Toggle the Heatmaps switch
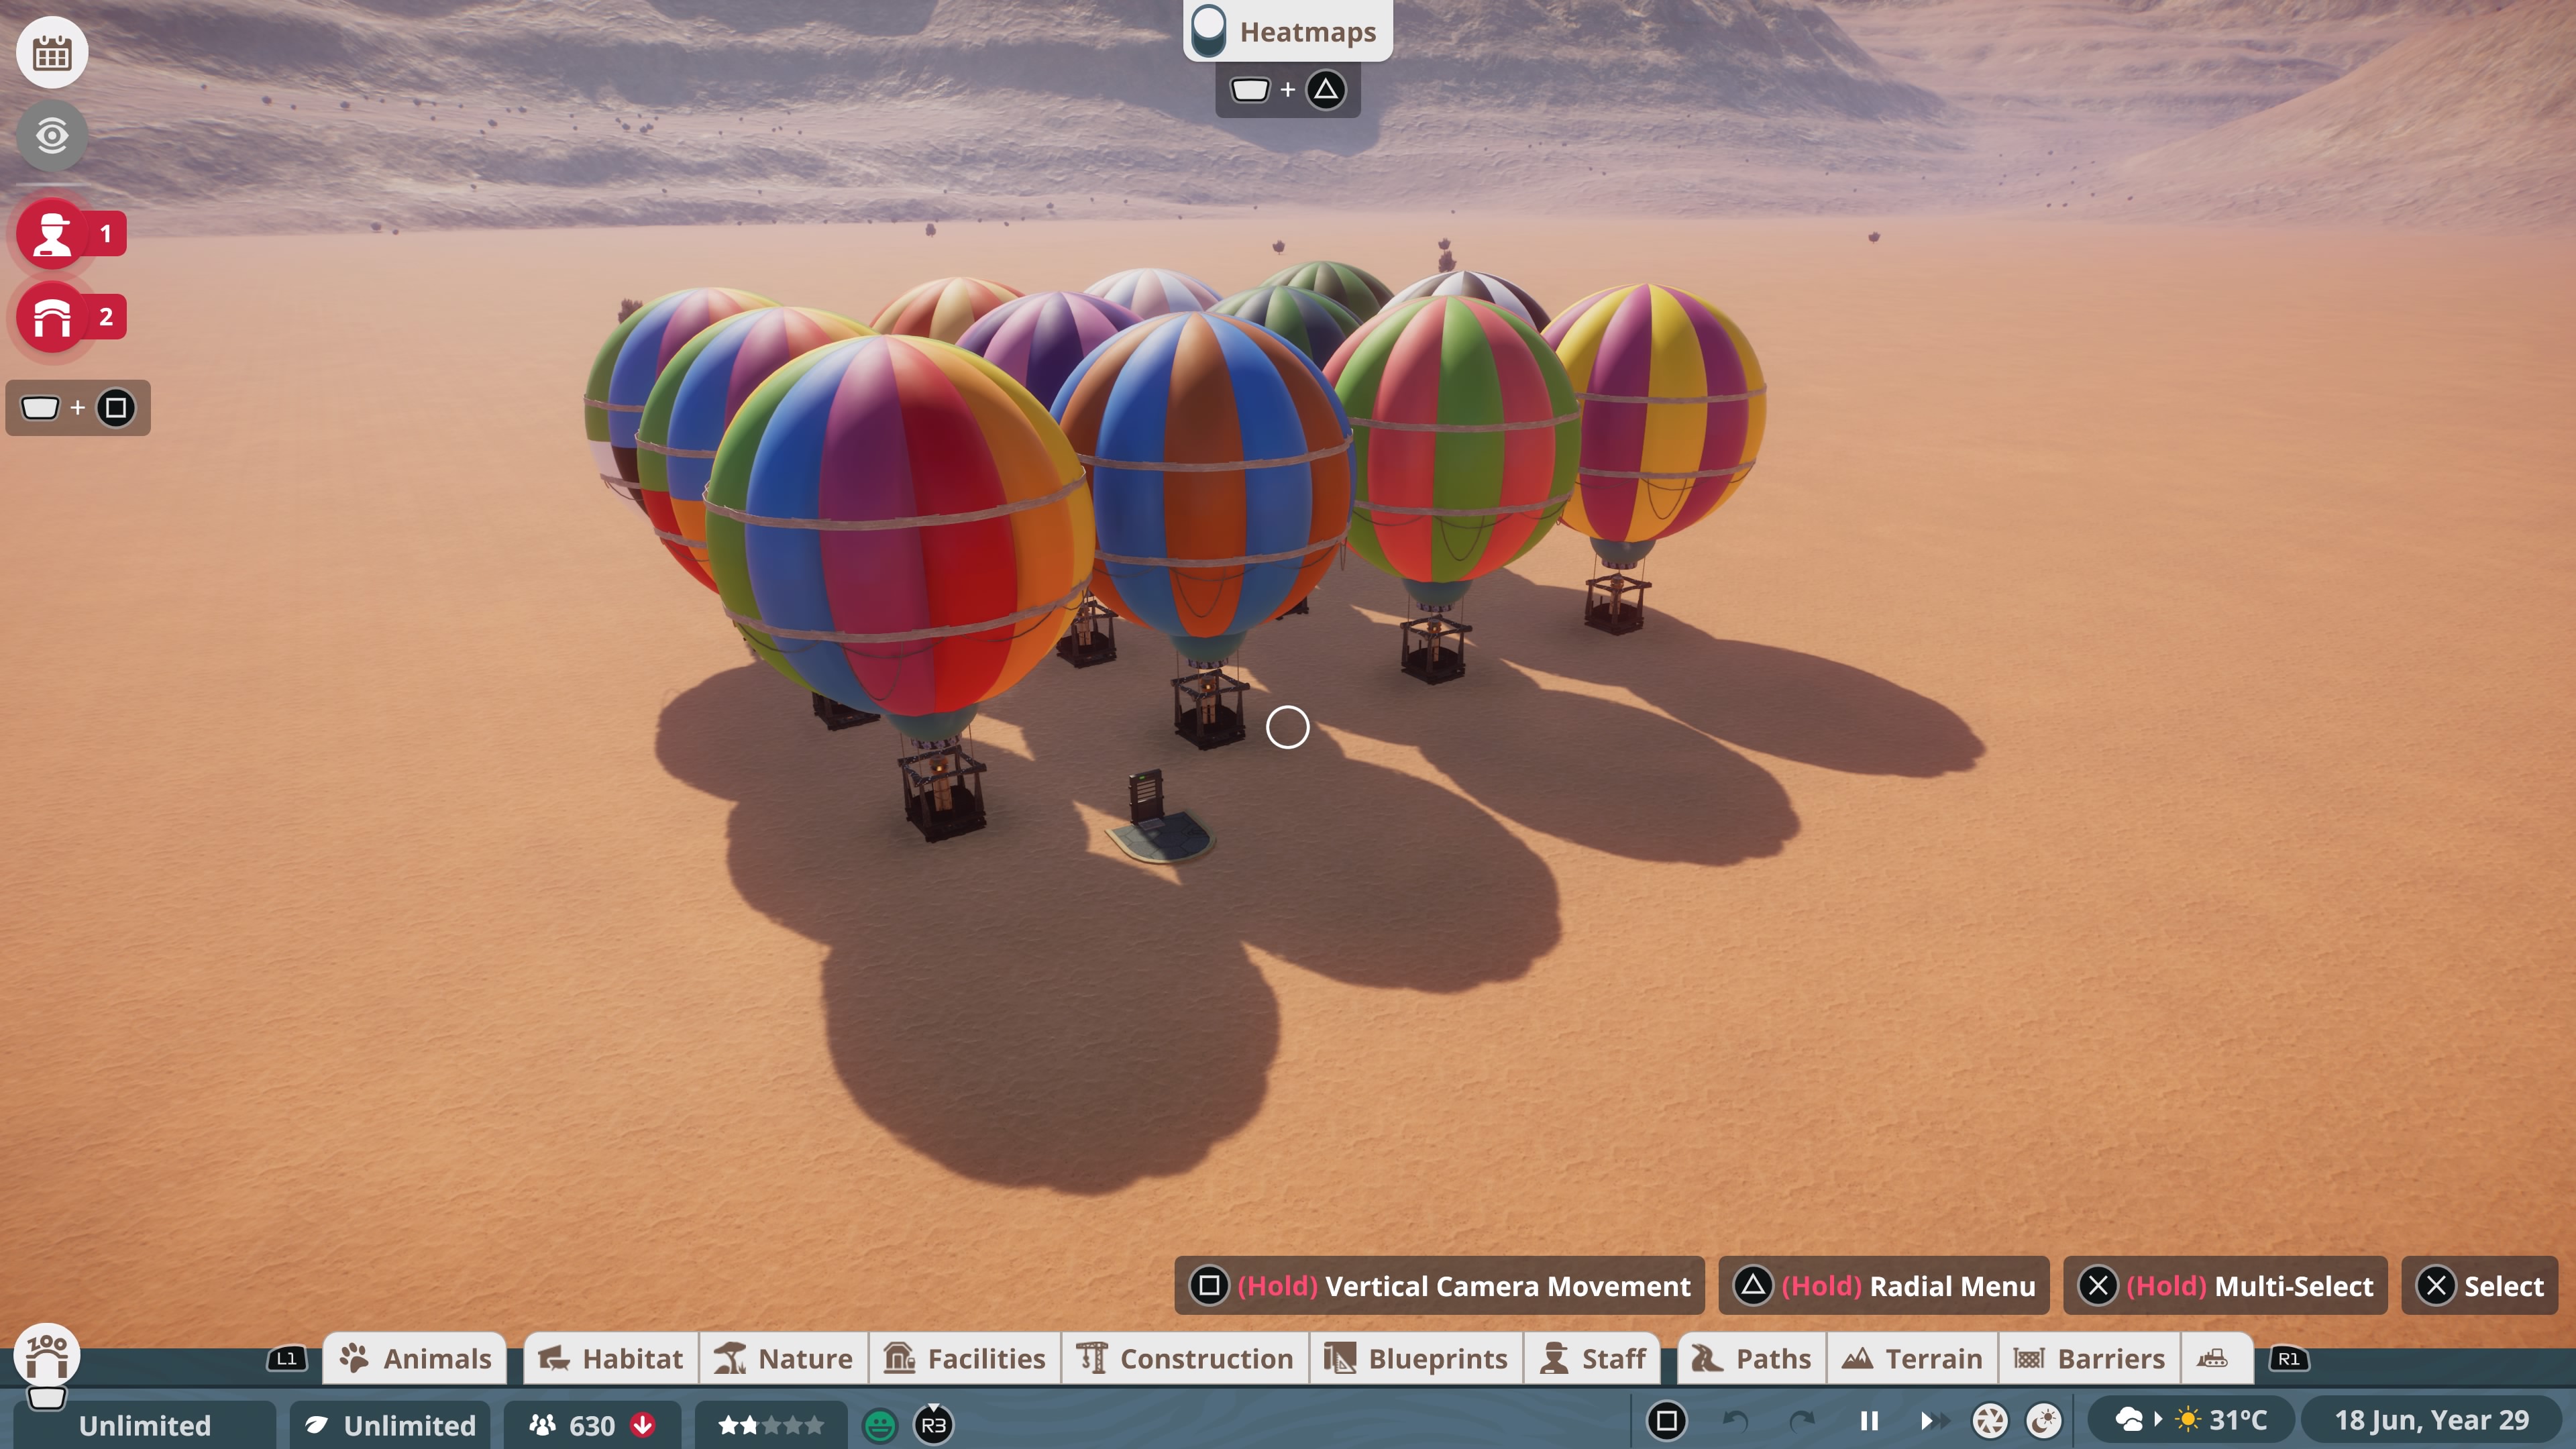Image resolution: width=2576 pixels, height=1449 pixels. [1209, 31]
